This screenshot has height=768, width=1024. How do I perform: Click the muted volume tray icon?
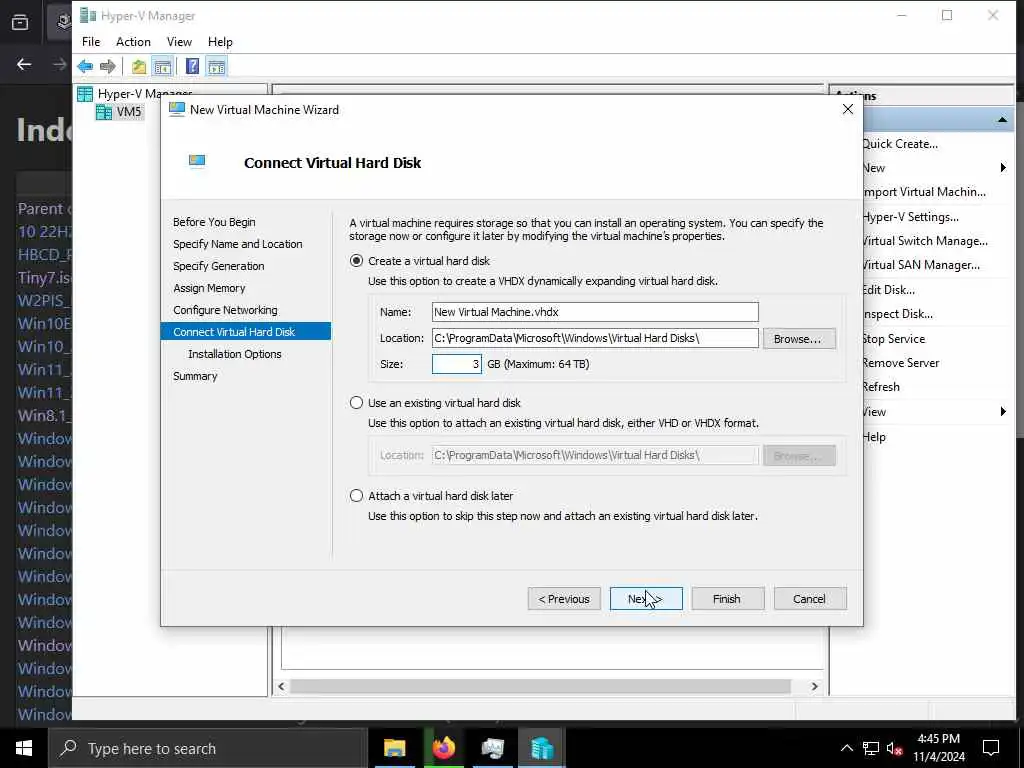coord(895,748)
